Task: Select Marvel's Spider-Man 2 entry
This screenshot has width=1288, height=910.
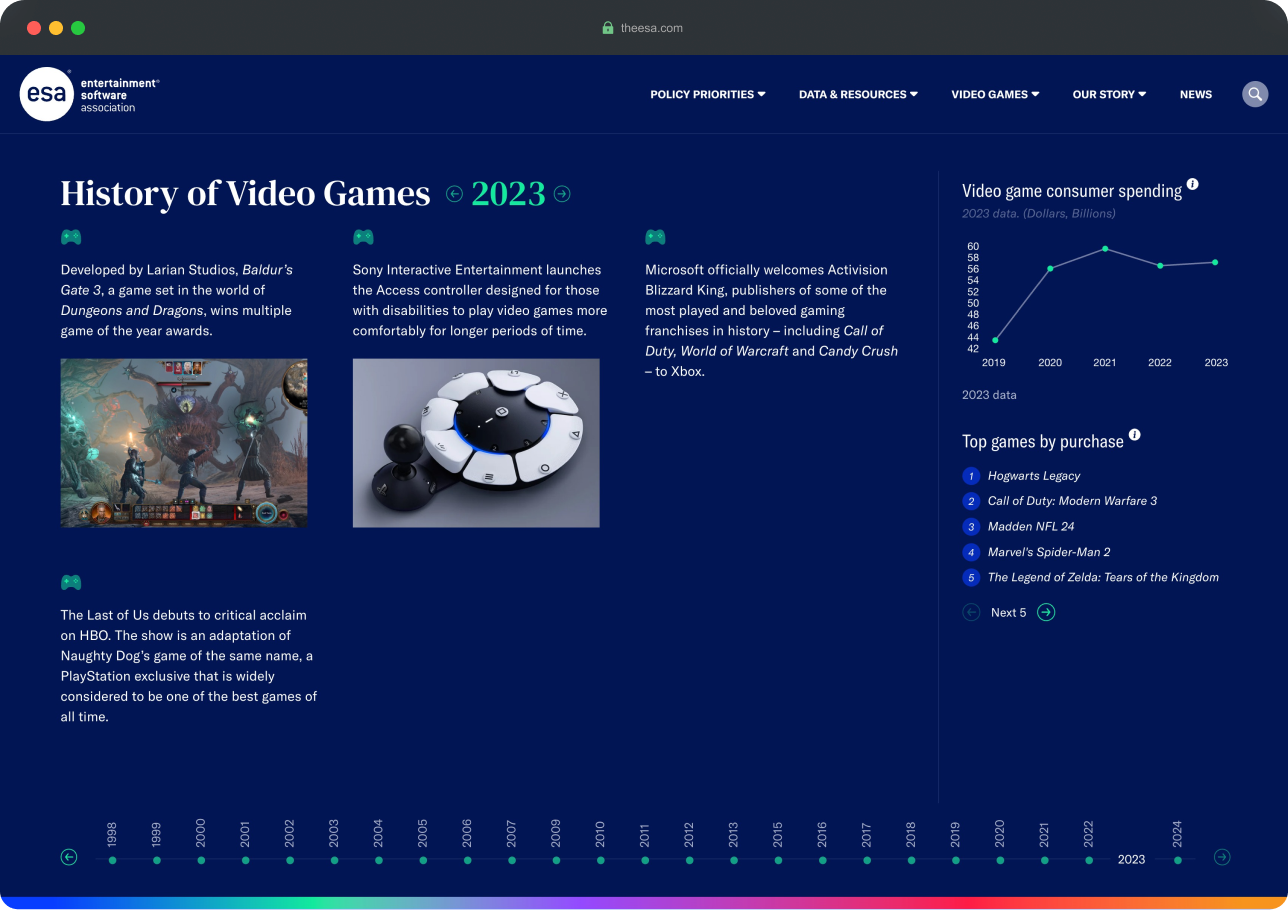Action: point(1049,552)
